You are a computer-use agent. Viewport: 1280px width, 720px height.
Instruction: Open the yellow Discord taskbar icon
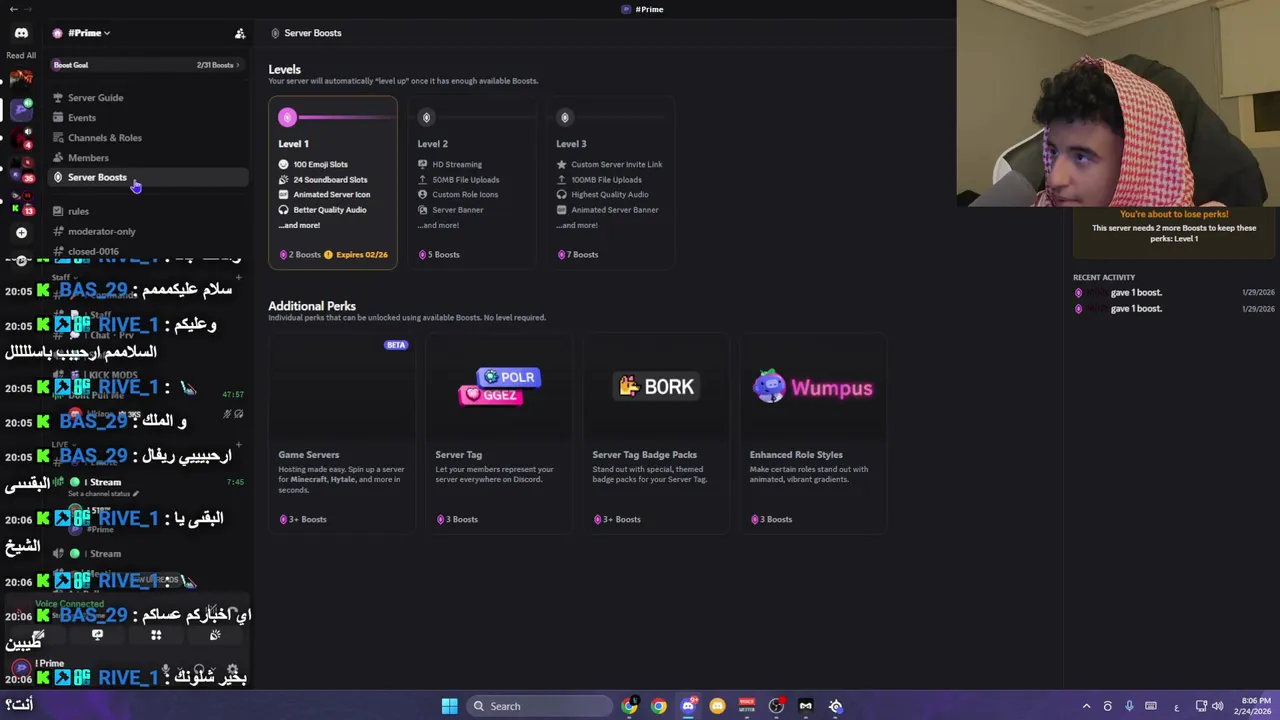pos(717,706)
